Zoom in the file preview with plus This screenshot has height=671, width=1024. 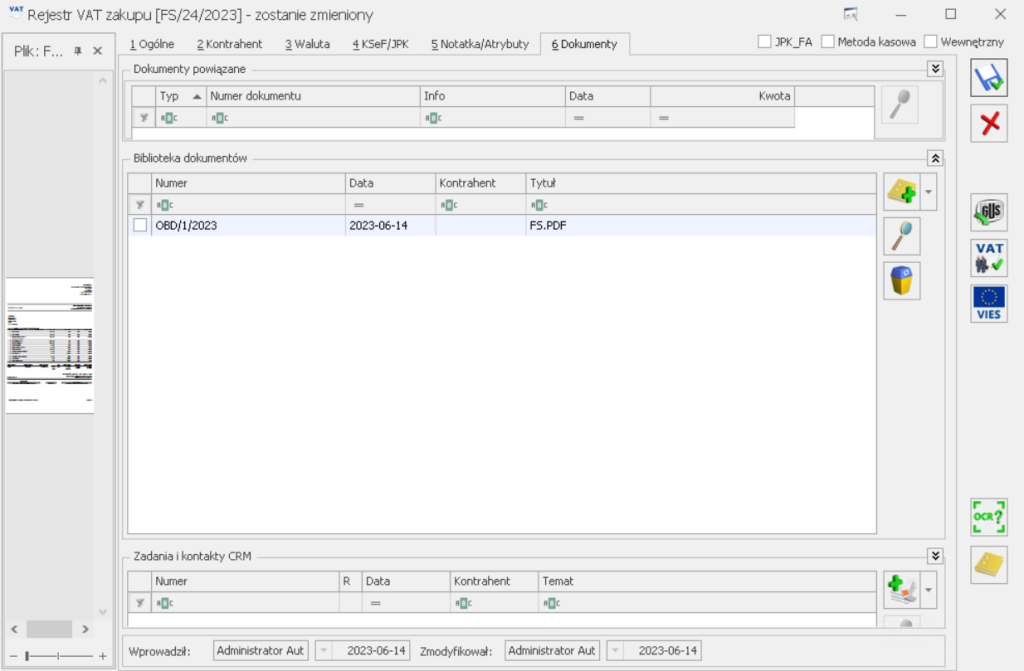click(x=103, y=656)
